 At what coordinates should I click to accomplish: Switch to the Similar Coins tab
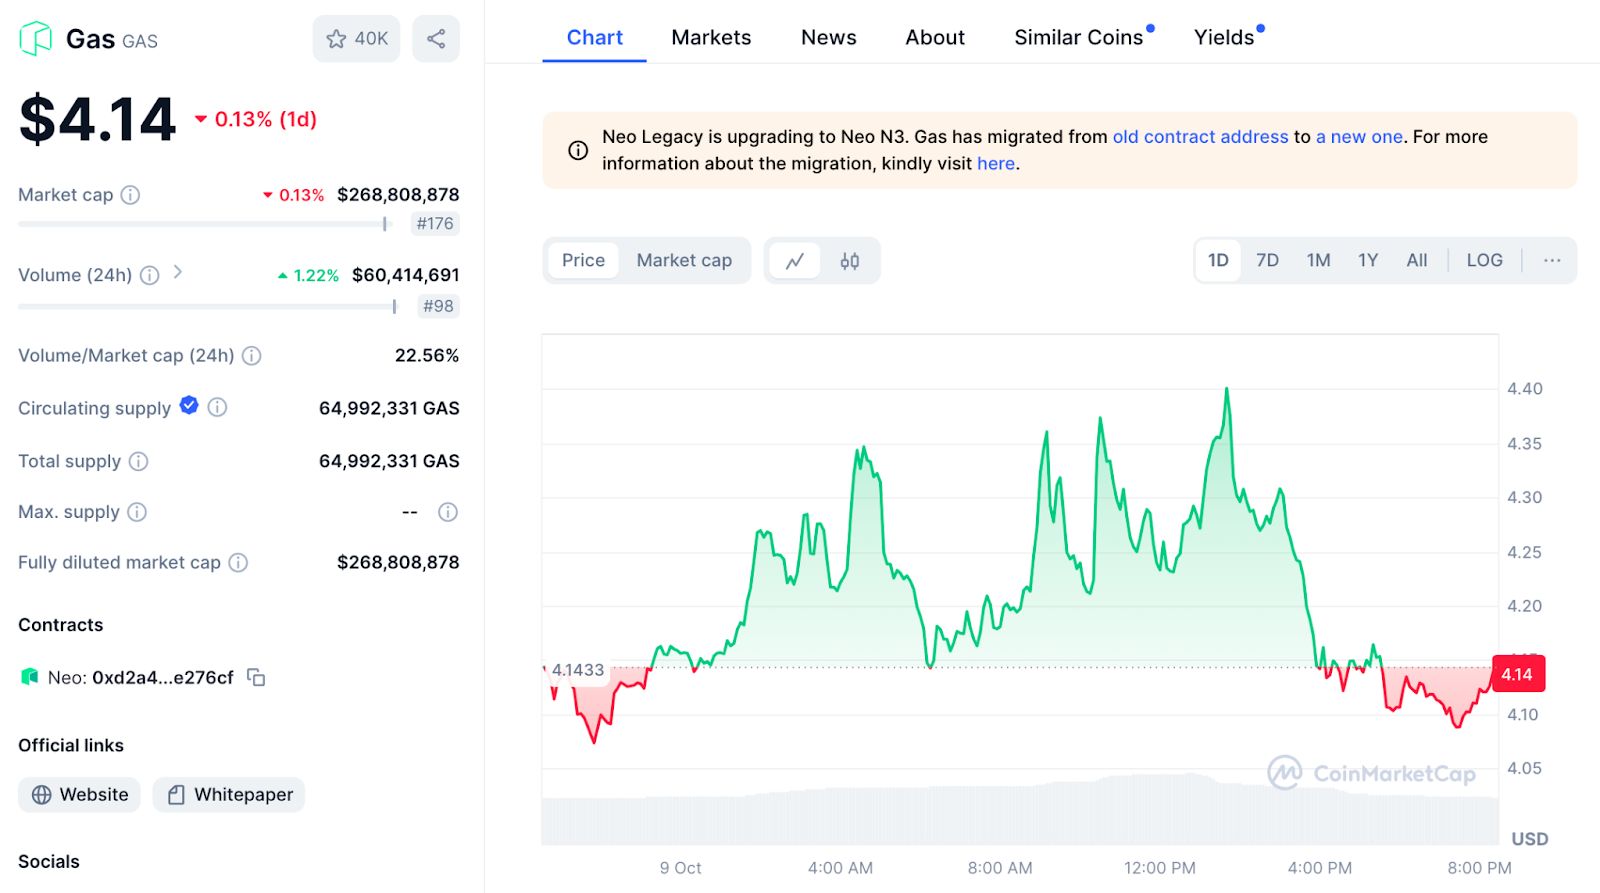pos(1078,38)
